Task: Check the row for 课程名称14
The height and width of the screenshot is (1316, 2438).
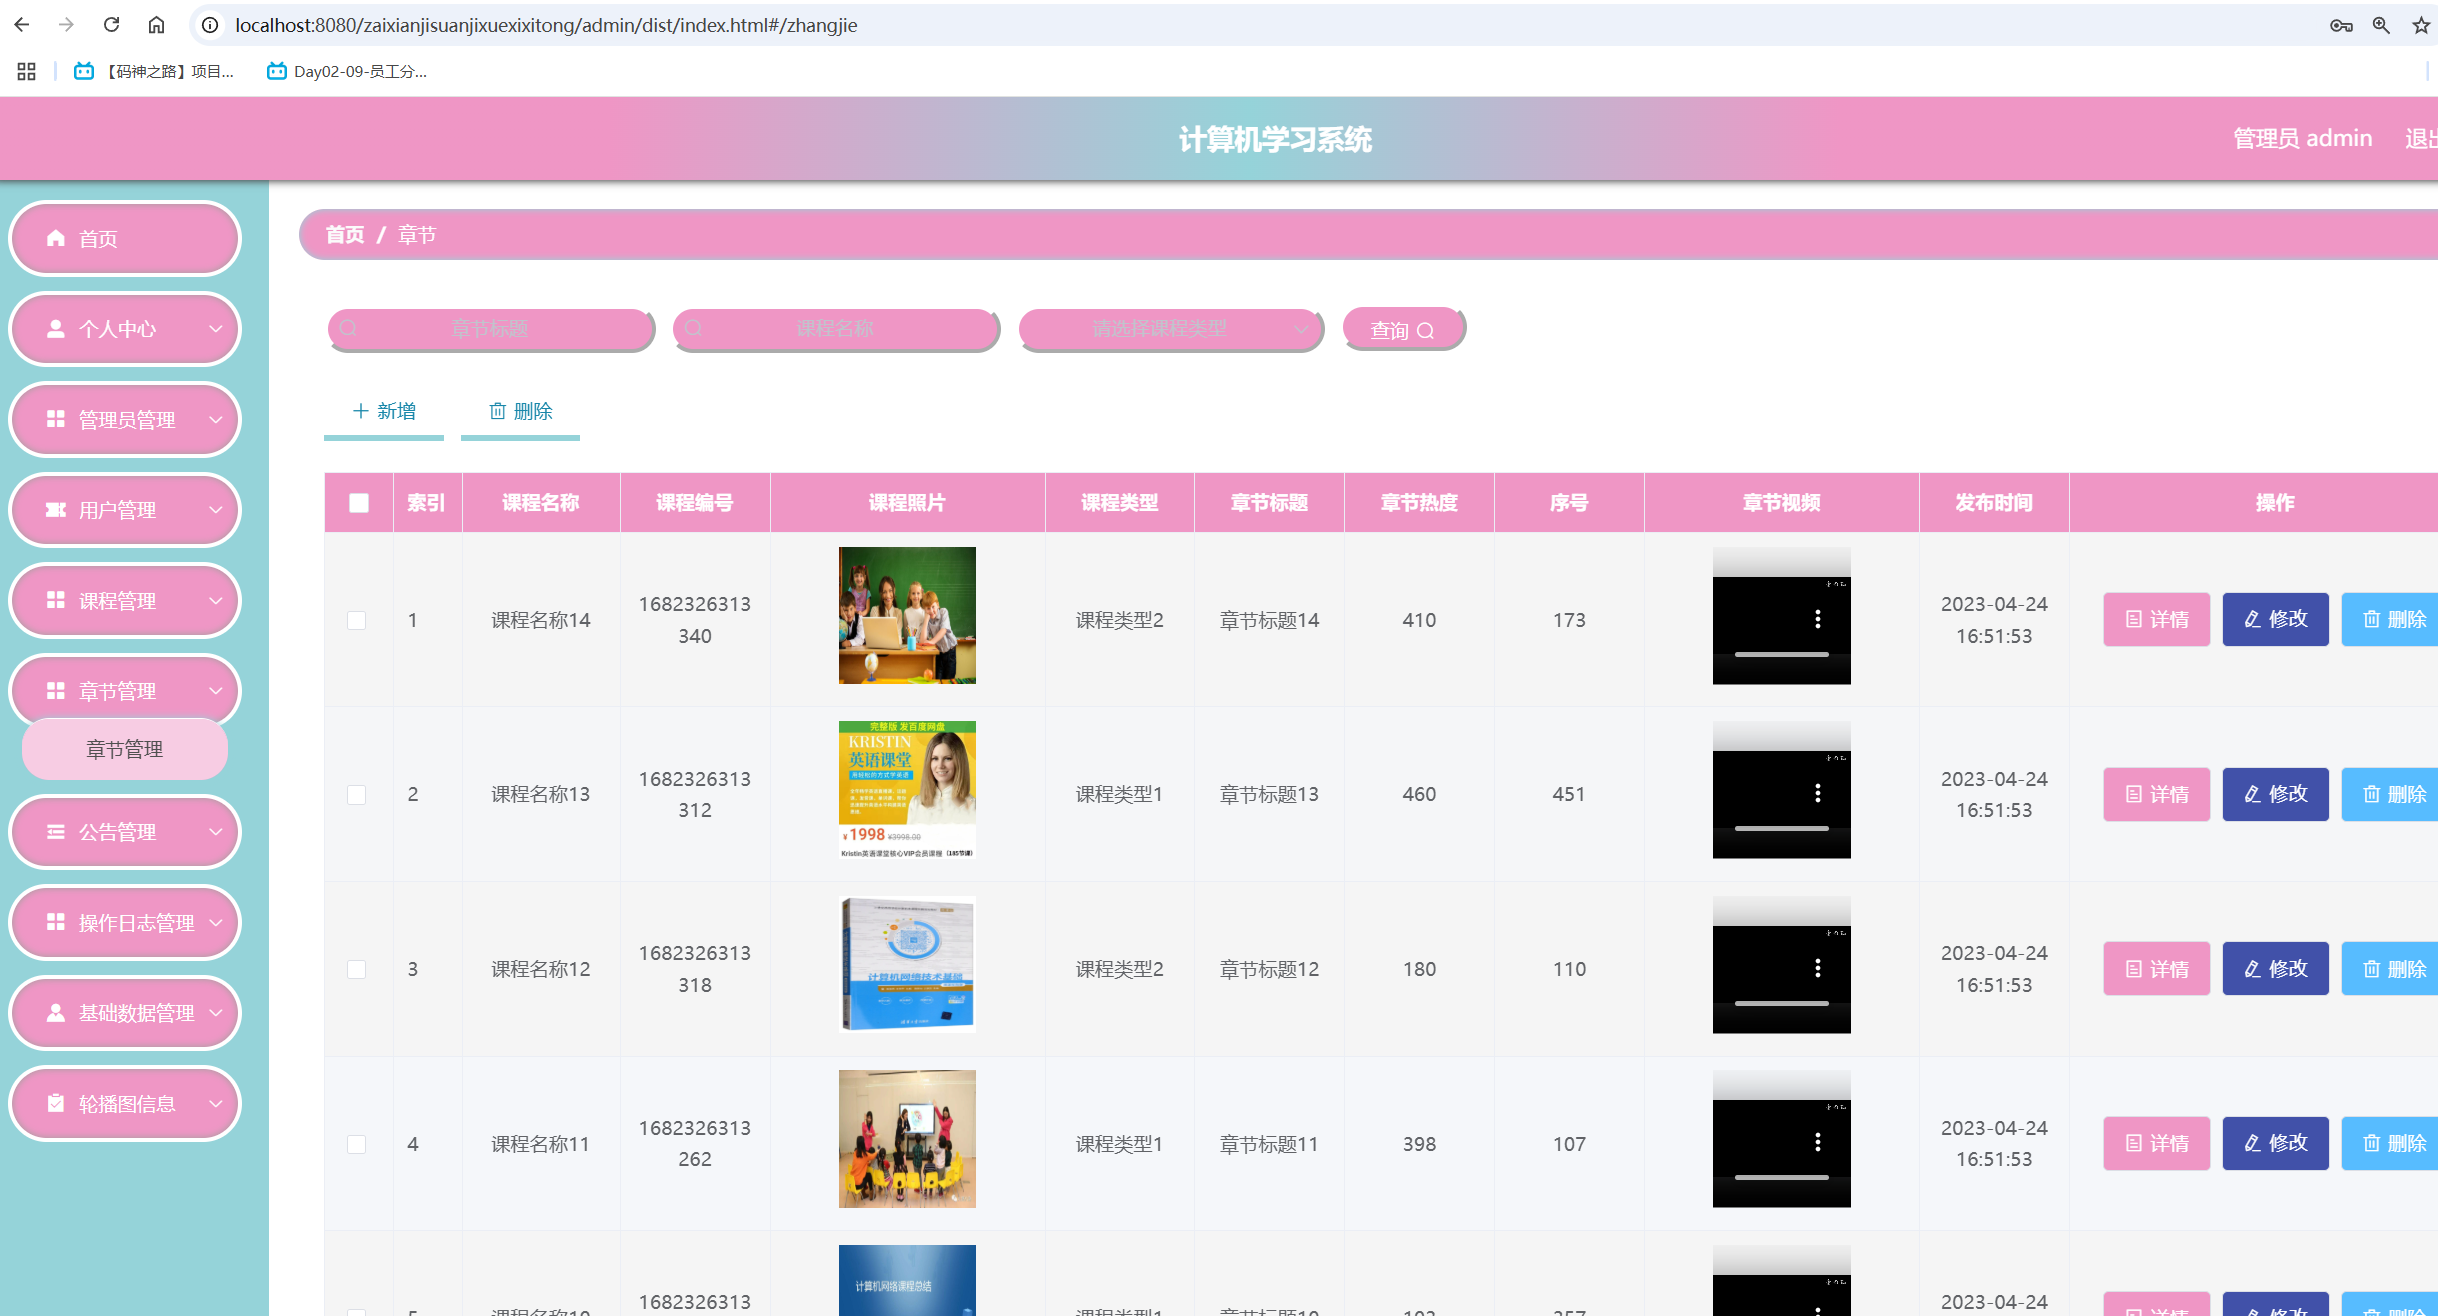Action: point(356,620)
